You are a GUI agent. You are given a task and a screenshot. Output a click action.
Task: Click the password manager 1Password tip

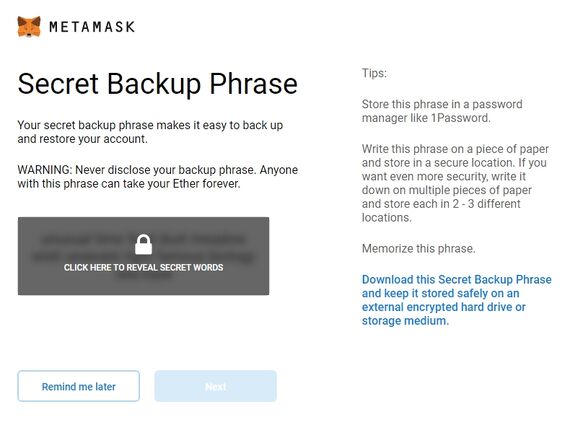tap(442, 111)
